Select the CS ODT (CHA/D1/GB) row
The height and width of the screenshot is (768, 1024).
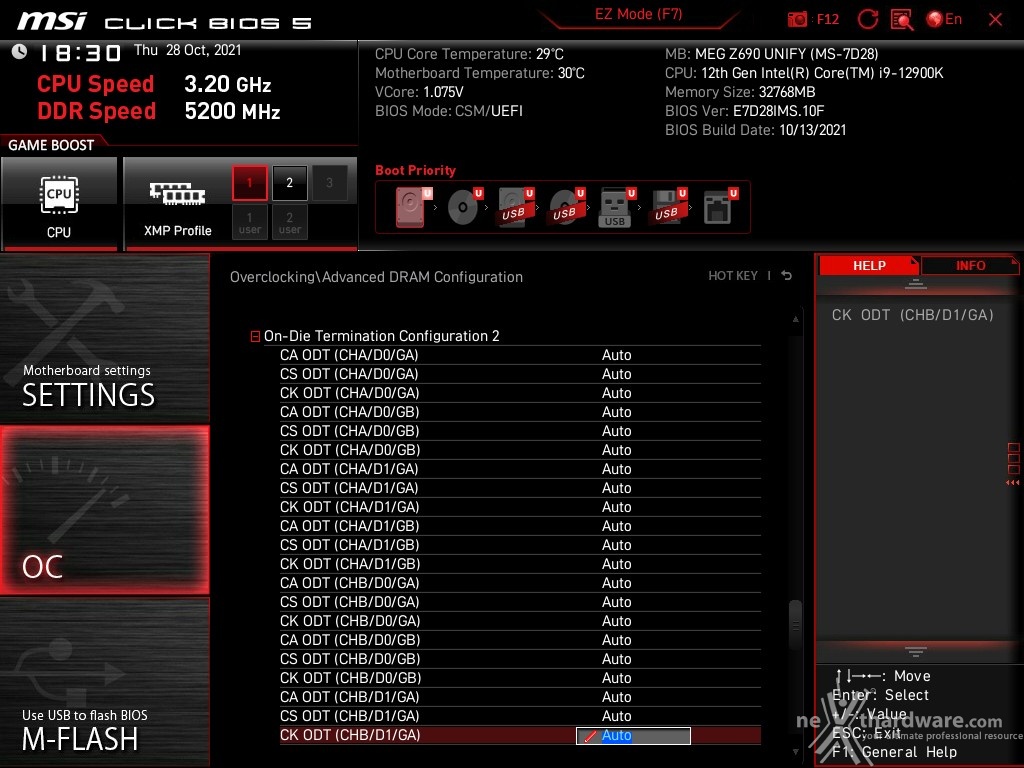coord(520,545)
